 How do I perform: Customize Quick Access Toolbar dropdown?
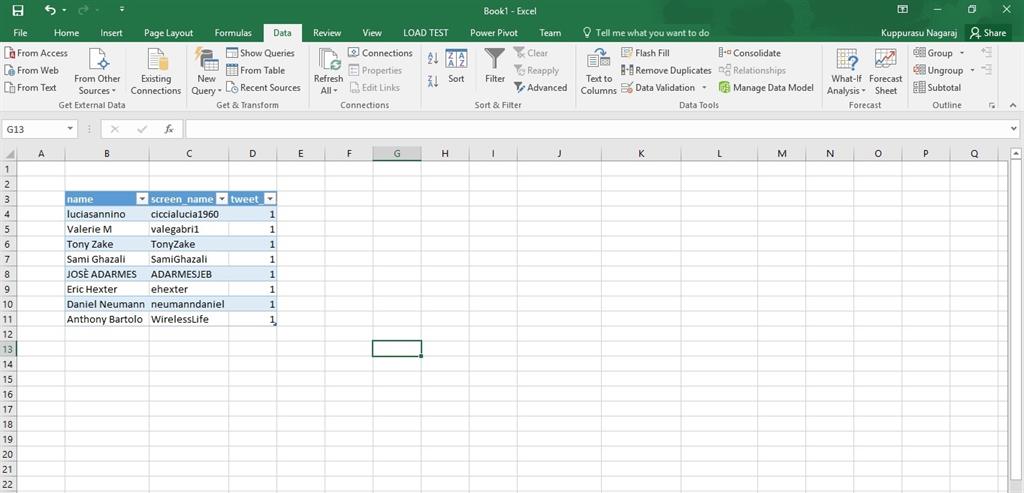[x=122, y=10]
